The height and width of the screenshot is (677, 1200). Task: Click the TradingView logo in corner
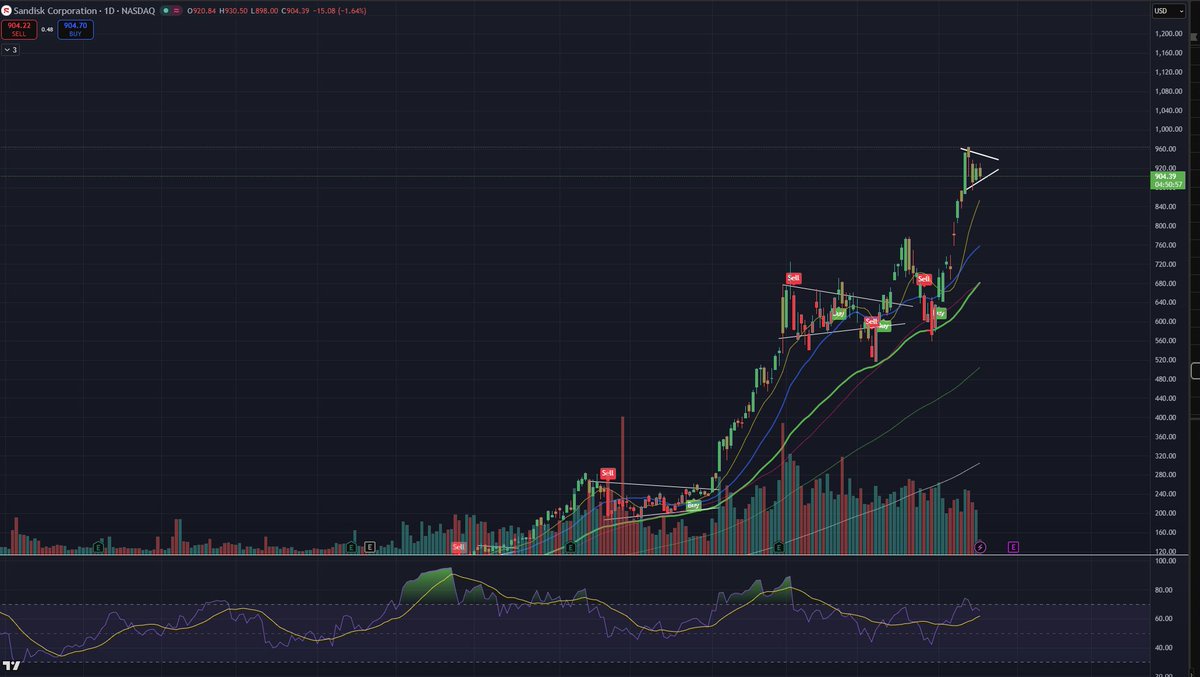click(x=12, y=665)
